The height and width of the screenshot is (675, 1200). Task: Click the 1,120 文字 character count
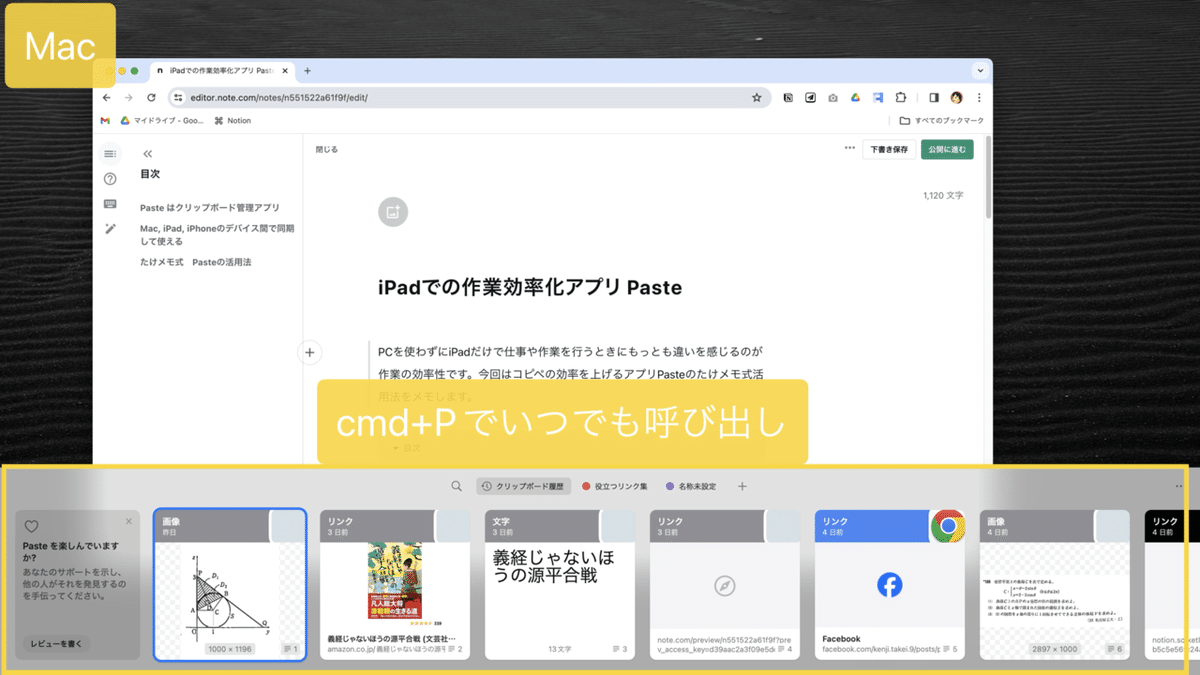943,196
